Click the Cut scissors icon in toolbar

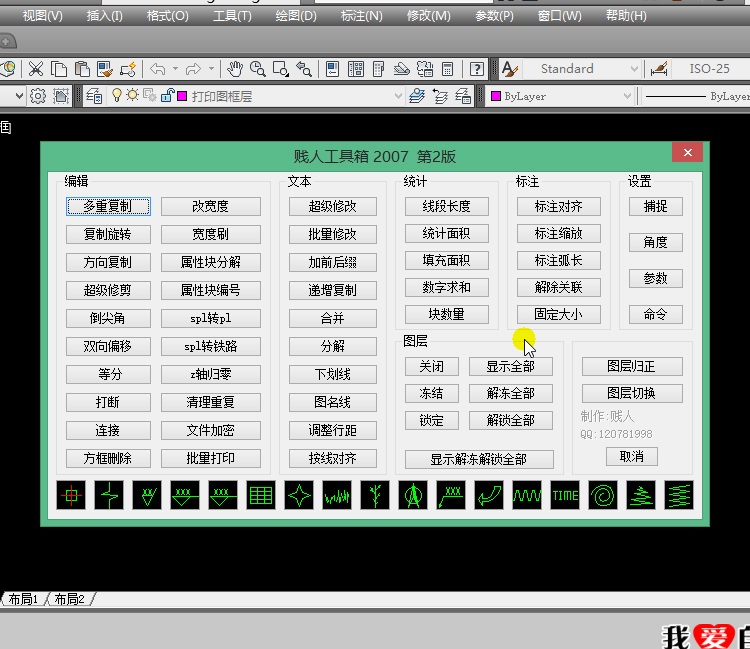(36, 69)
